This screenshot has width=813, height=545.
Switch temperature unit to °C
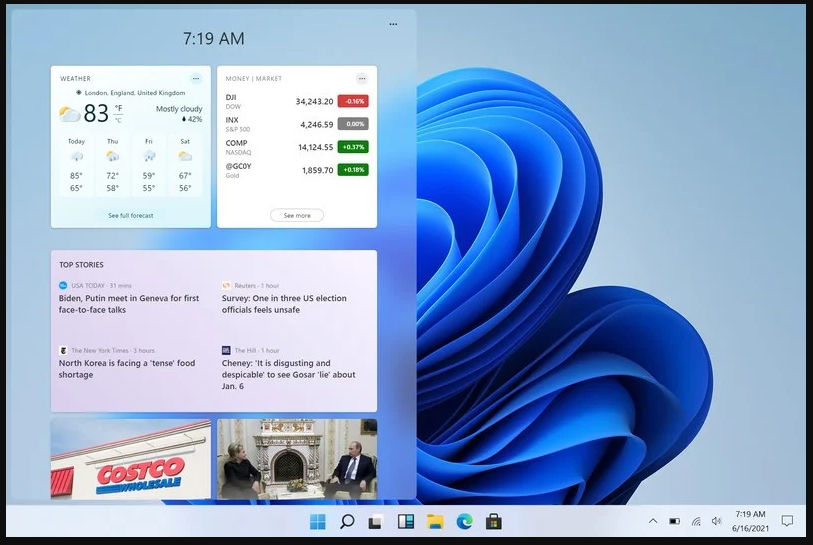(x=118, y=120)
